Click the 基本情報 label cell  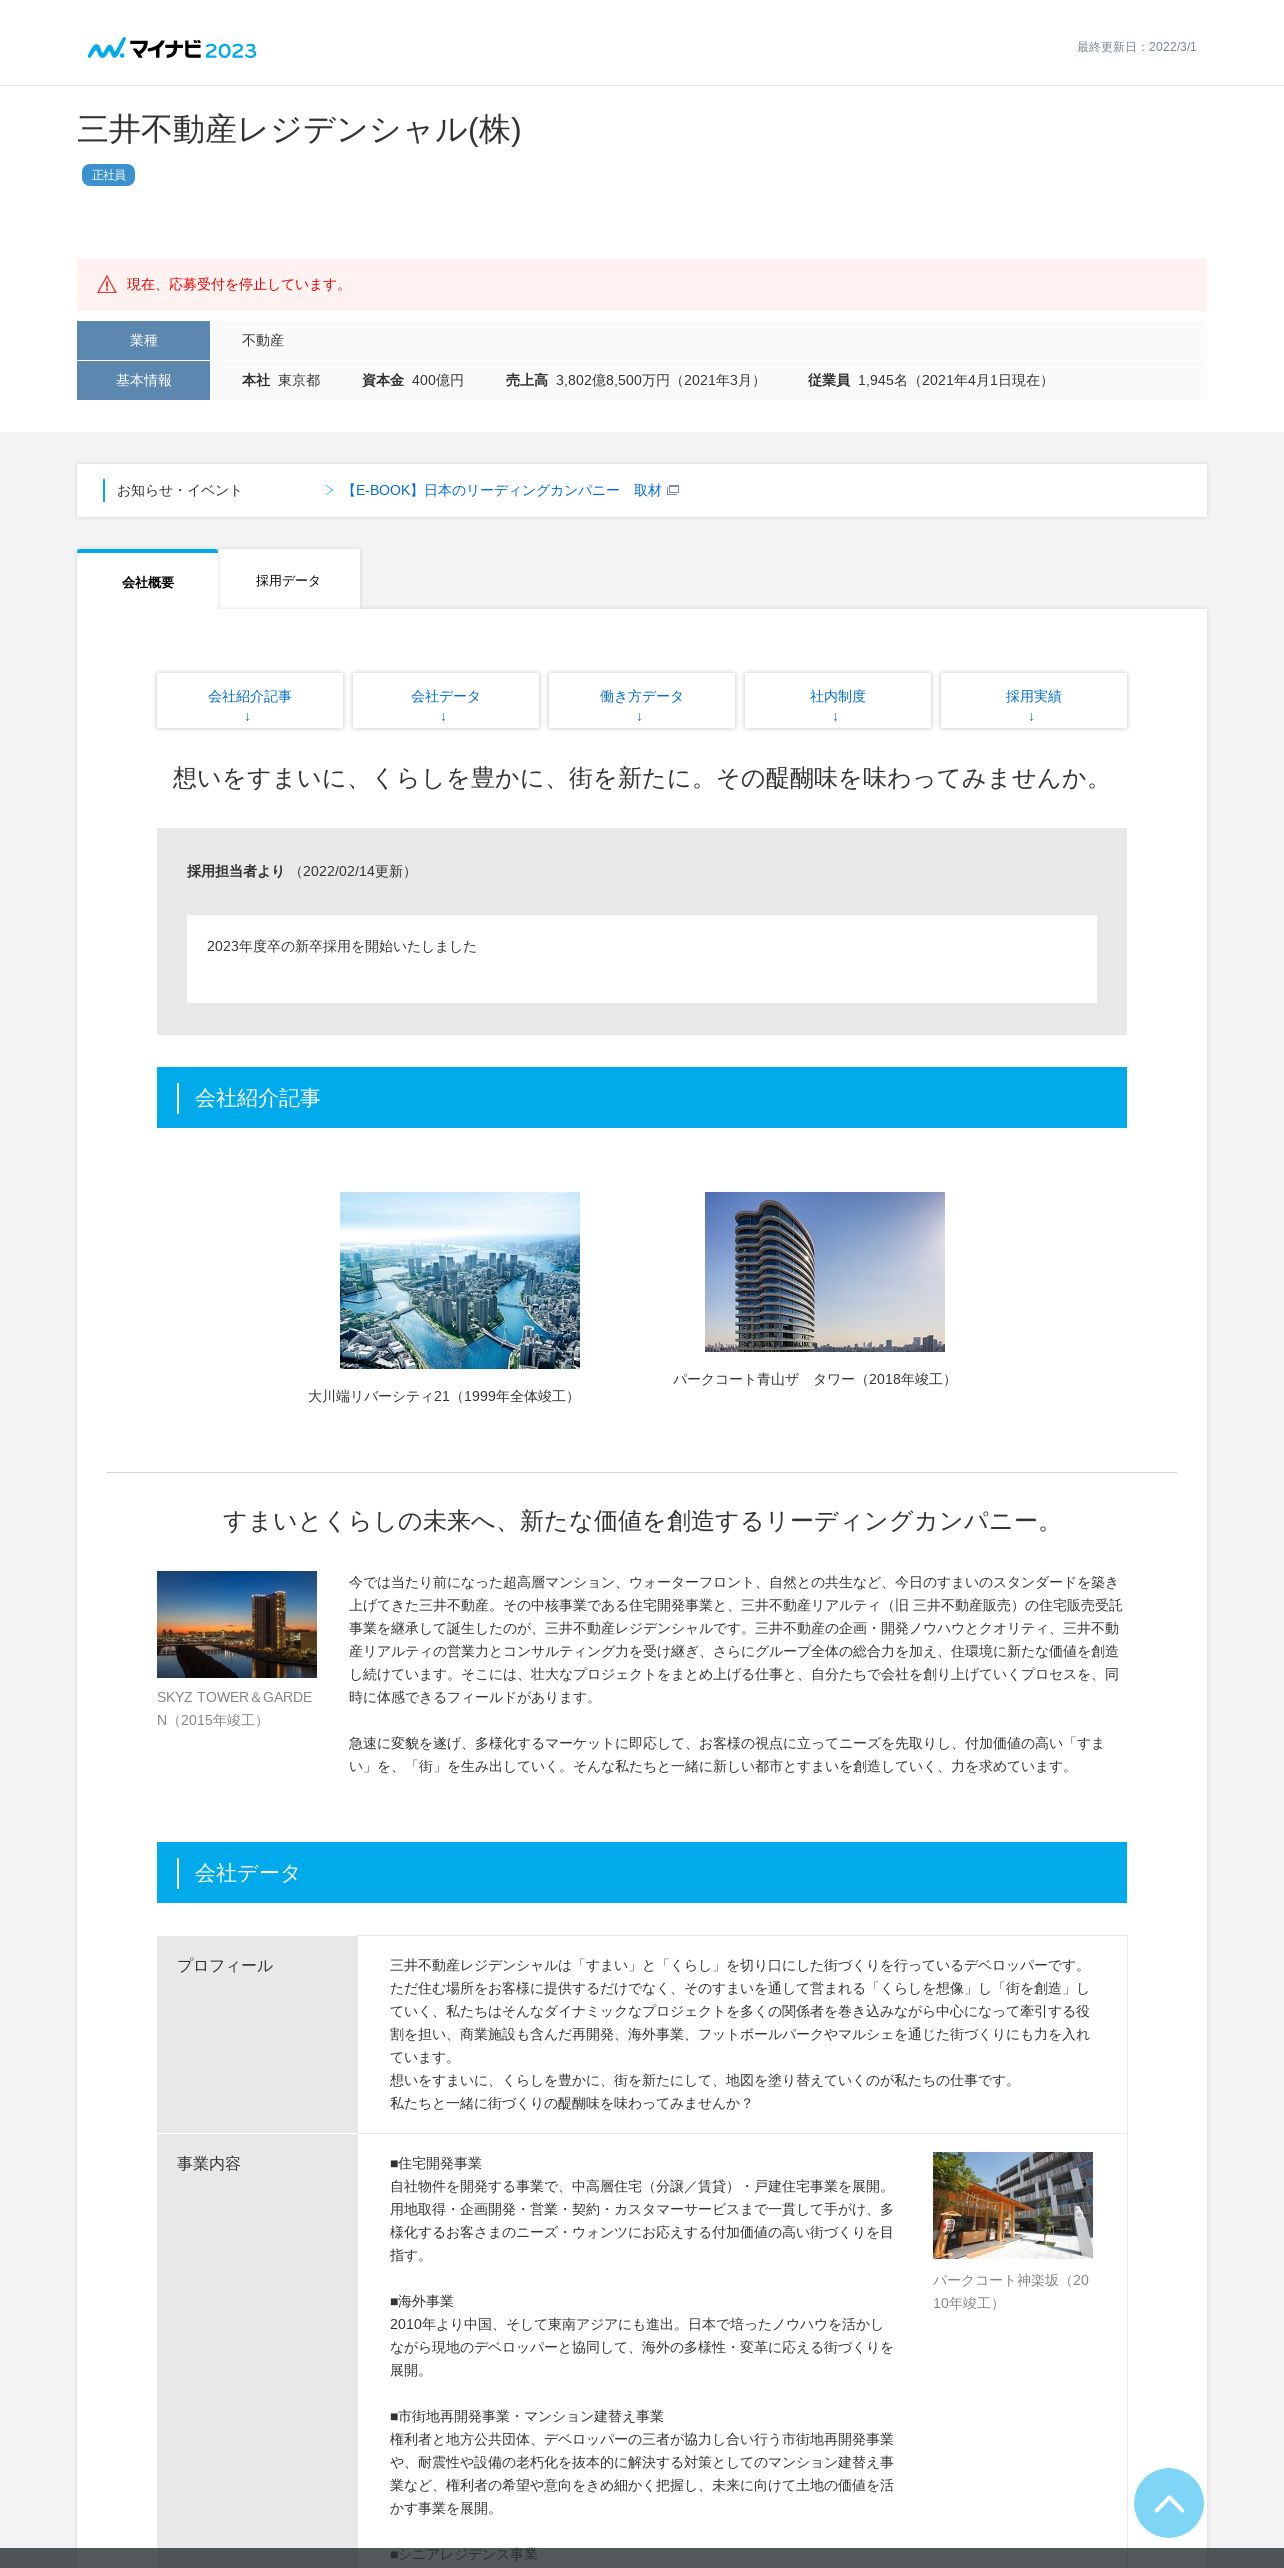tap(143, 380)
